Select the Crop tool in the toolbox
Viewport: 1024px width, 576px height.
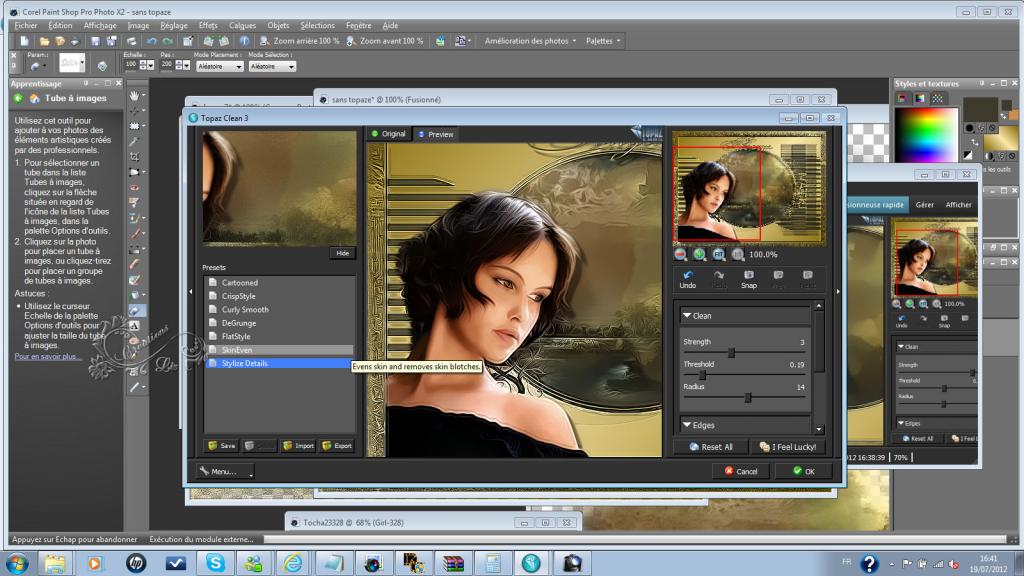click(135, 157)
